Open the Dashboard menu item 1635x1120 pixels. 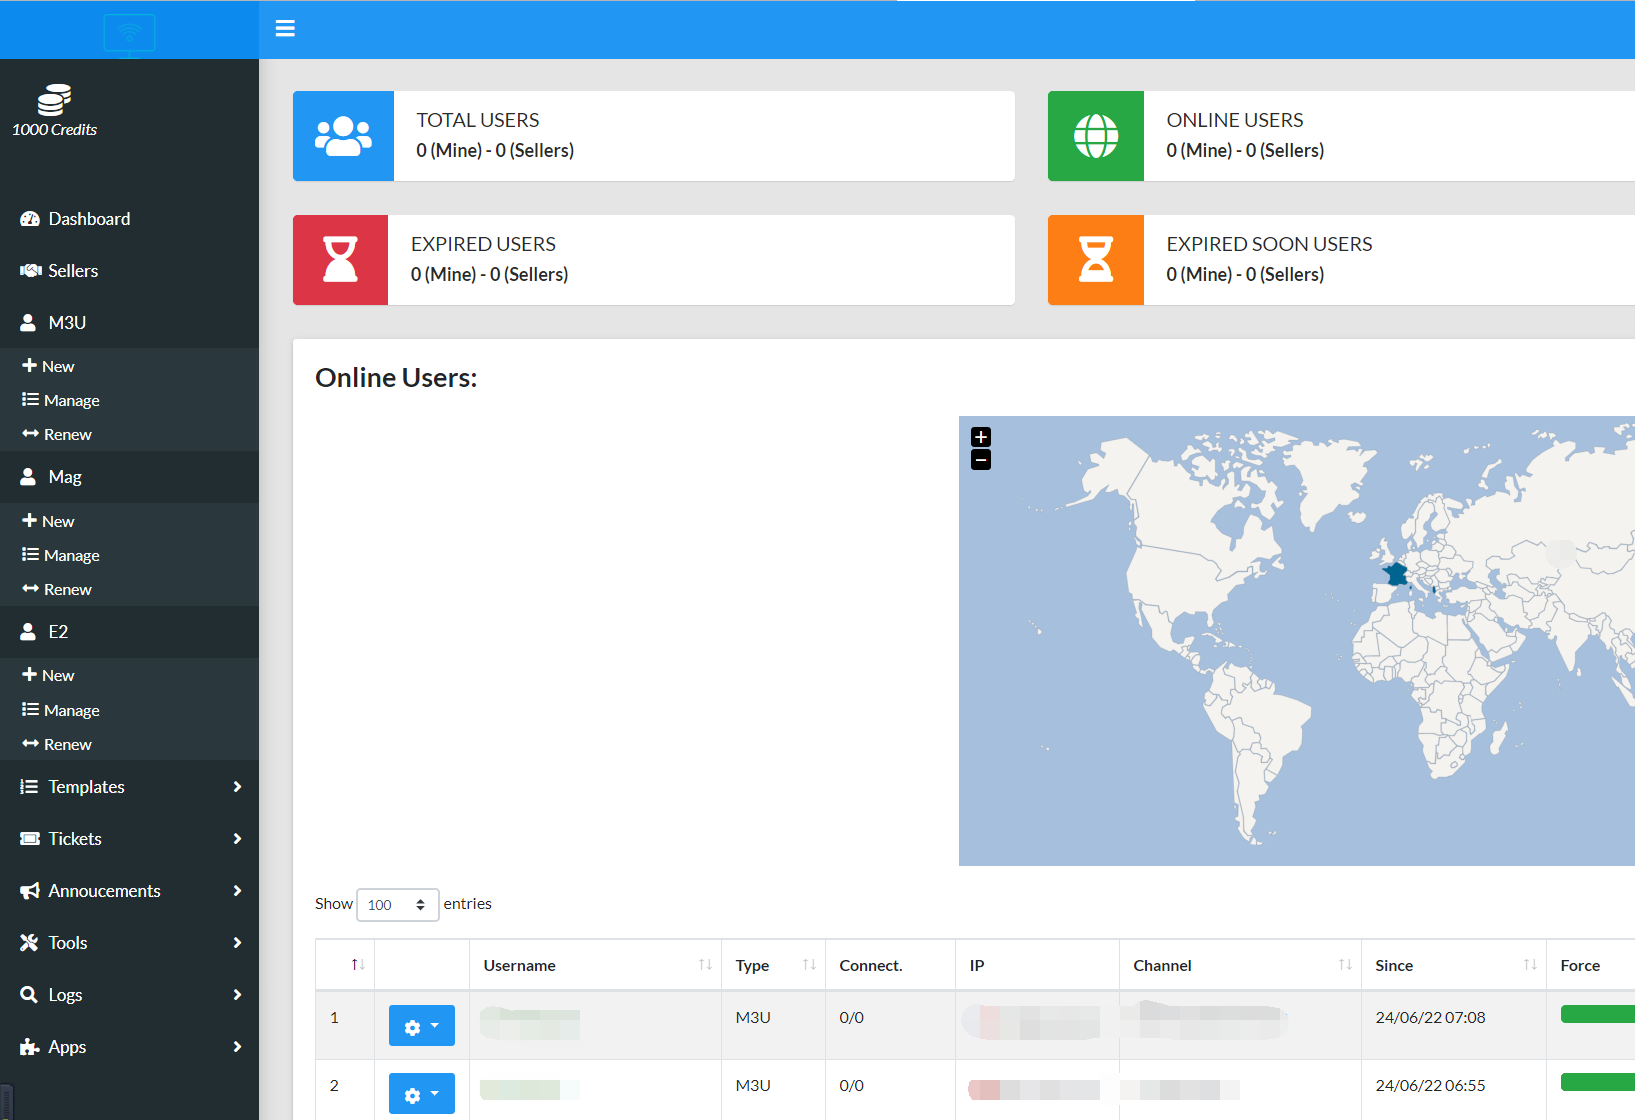tap(129, 219)
